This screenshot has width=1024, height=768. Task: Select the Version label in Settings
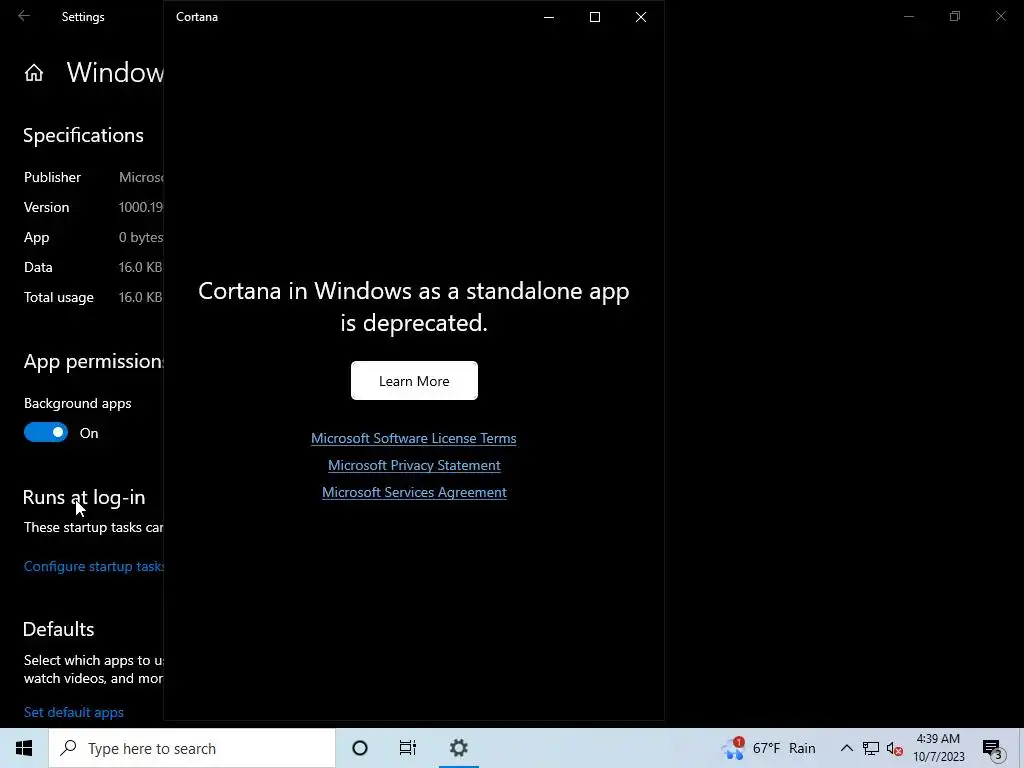[46, 207]
